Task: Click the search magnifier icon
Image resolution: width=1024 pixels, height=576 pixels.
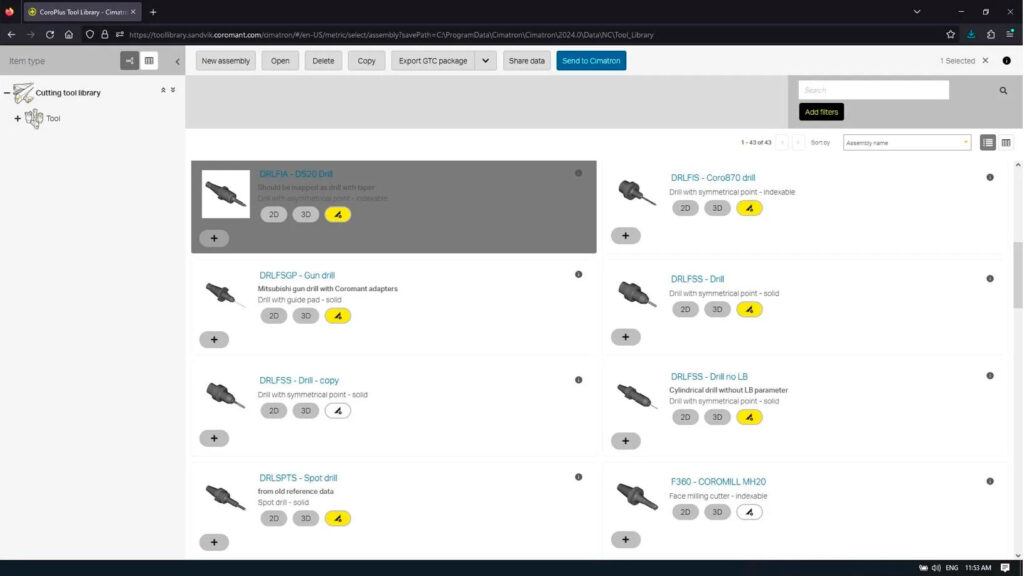Action: point(1003,91)
